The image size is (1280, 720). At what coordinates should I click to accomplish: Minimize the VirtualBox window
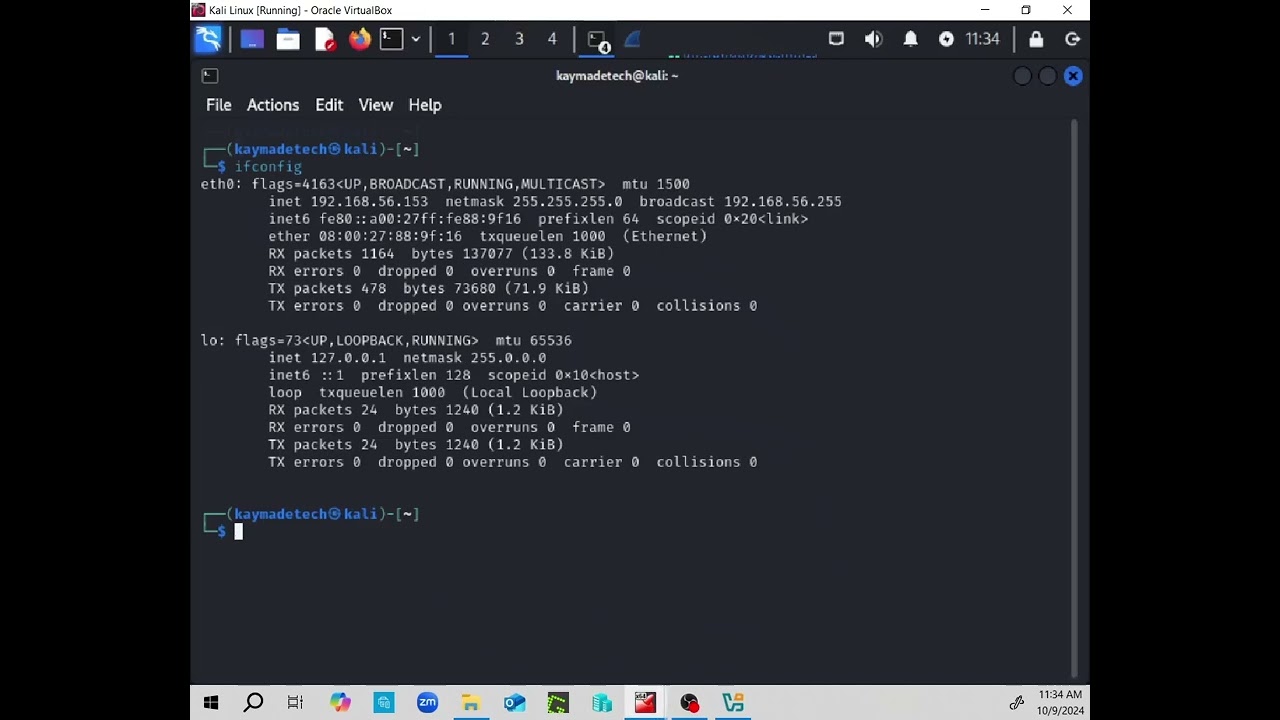pyautogui.click(x=985, y=10)
